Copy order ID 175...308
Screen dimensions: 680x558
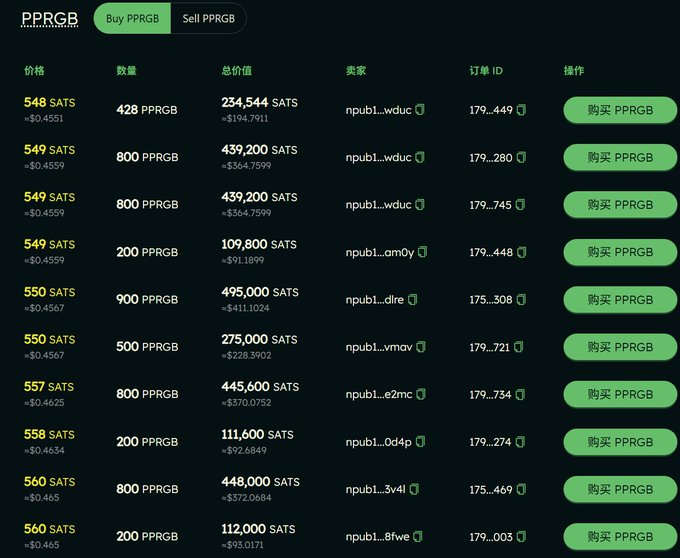point(521,299)
